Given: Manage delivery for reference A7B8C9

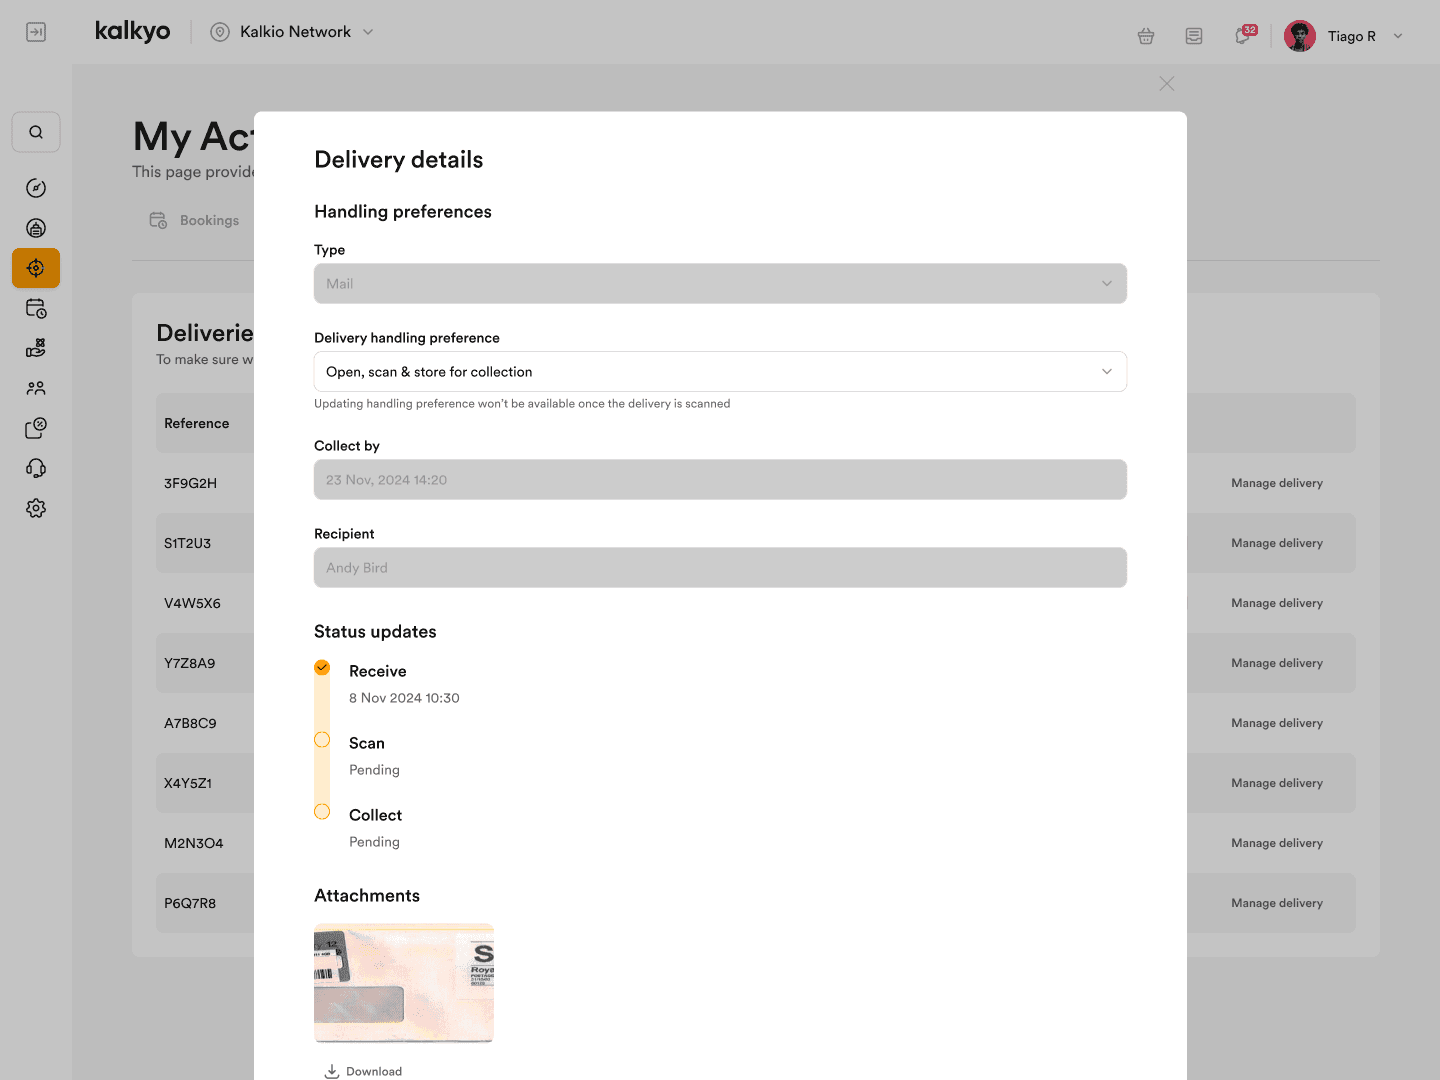Looking at the screenshot, I should [x=1277, y=723].
